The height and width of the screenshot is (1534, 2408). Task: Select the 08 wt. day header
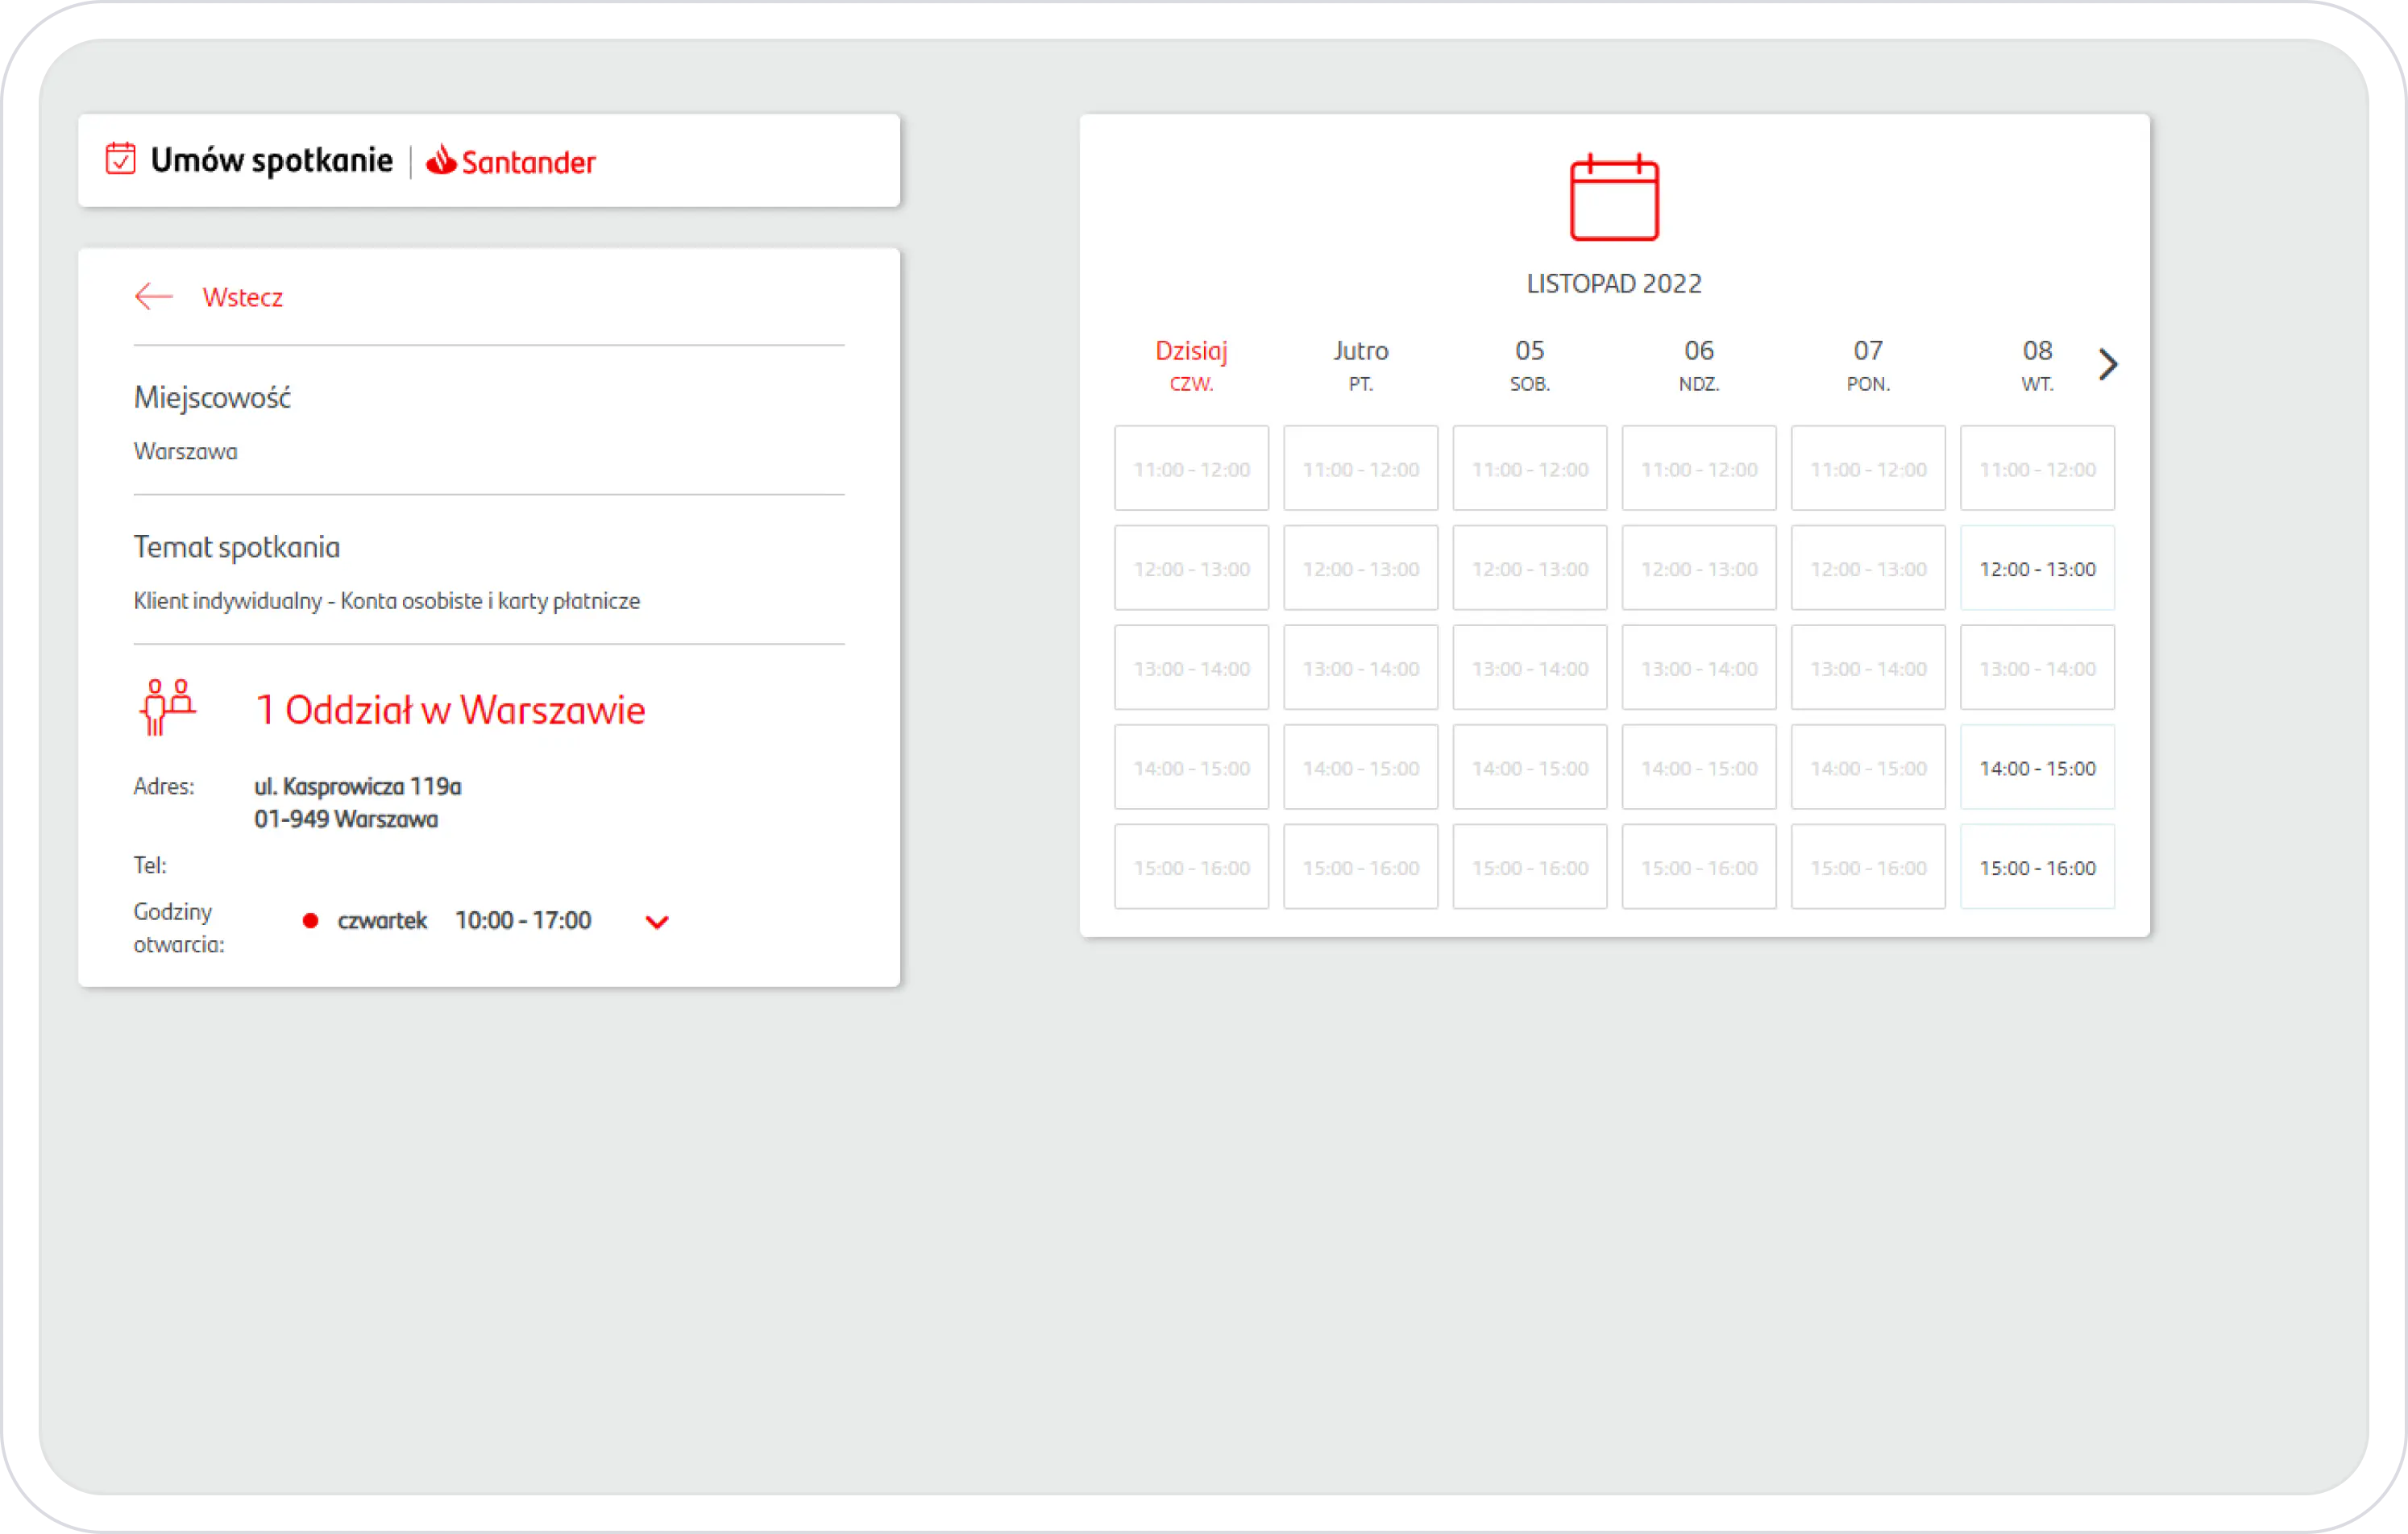[x=2036, y=364]
